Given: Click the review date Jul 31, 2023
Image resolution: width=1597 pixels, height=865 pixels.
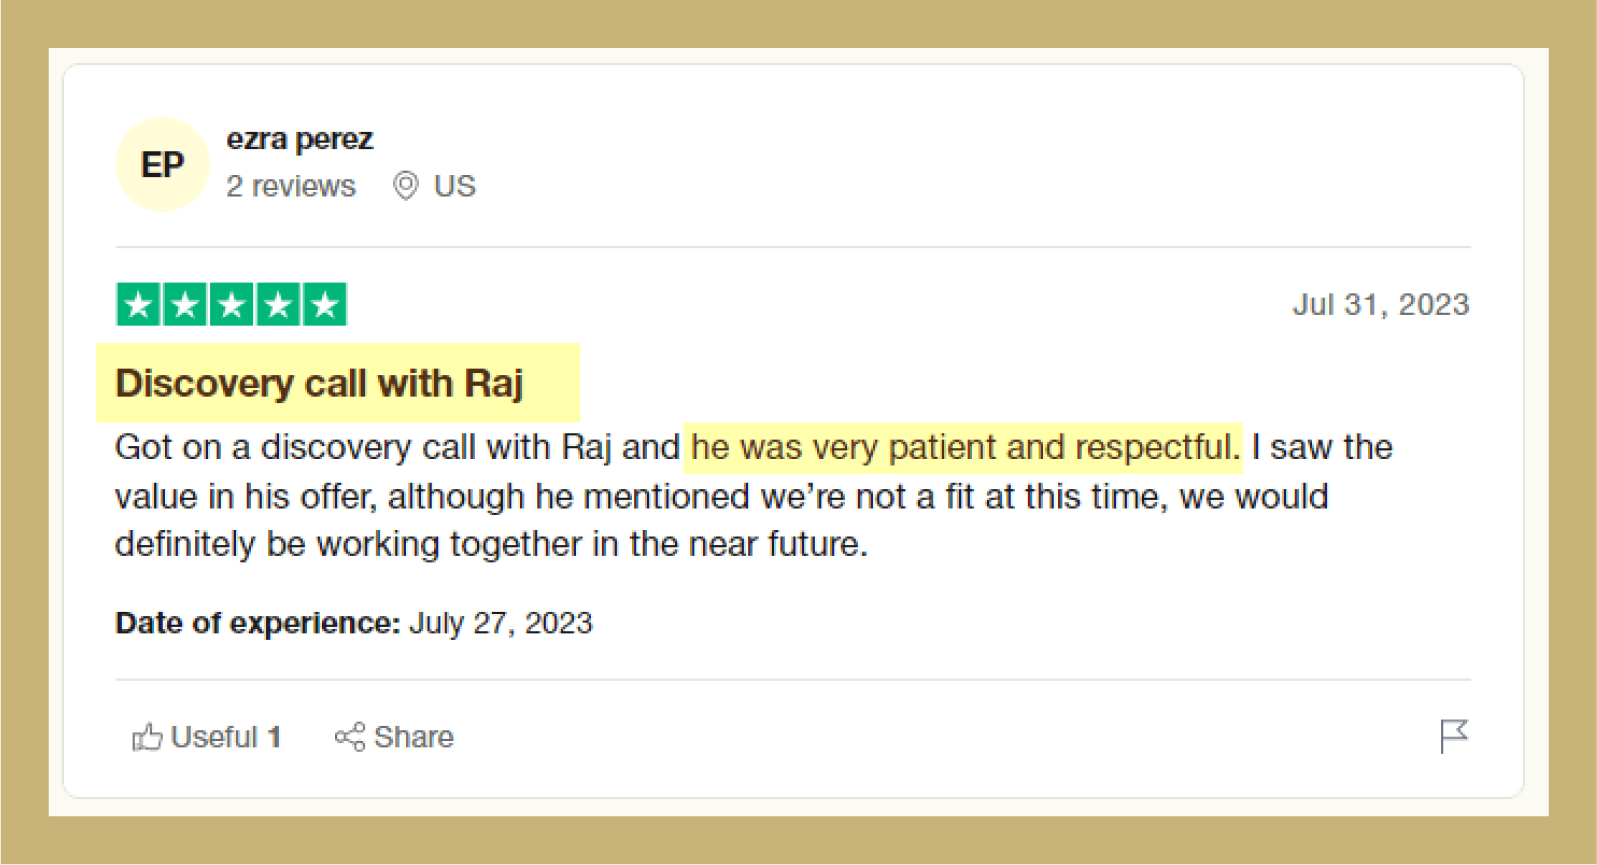Looking at the screenshot, I should pyautogui.click(x=1380, y=304).
